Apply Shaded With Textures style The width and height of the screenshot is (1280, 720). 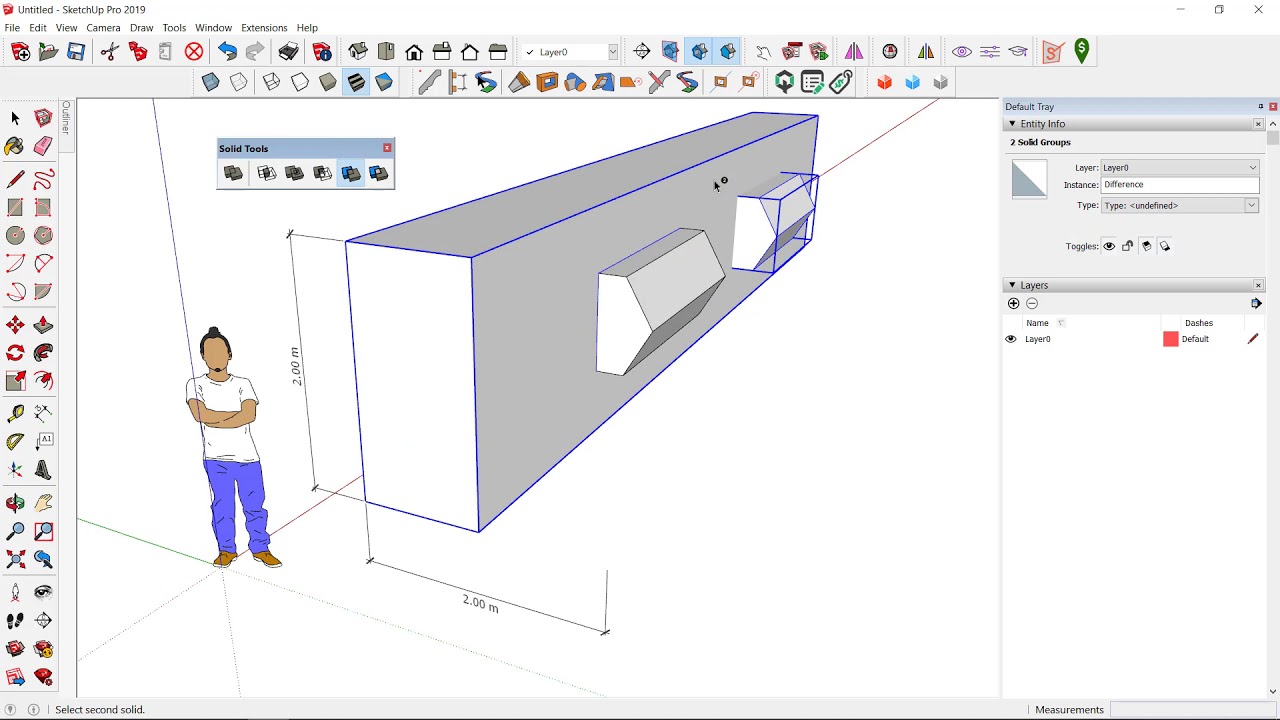[x=356, y=83]
